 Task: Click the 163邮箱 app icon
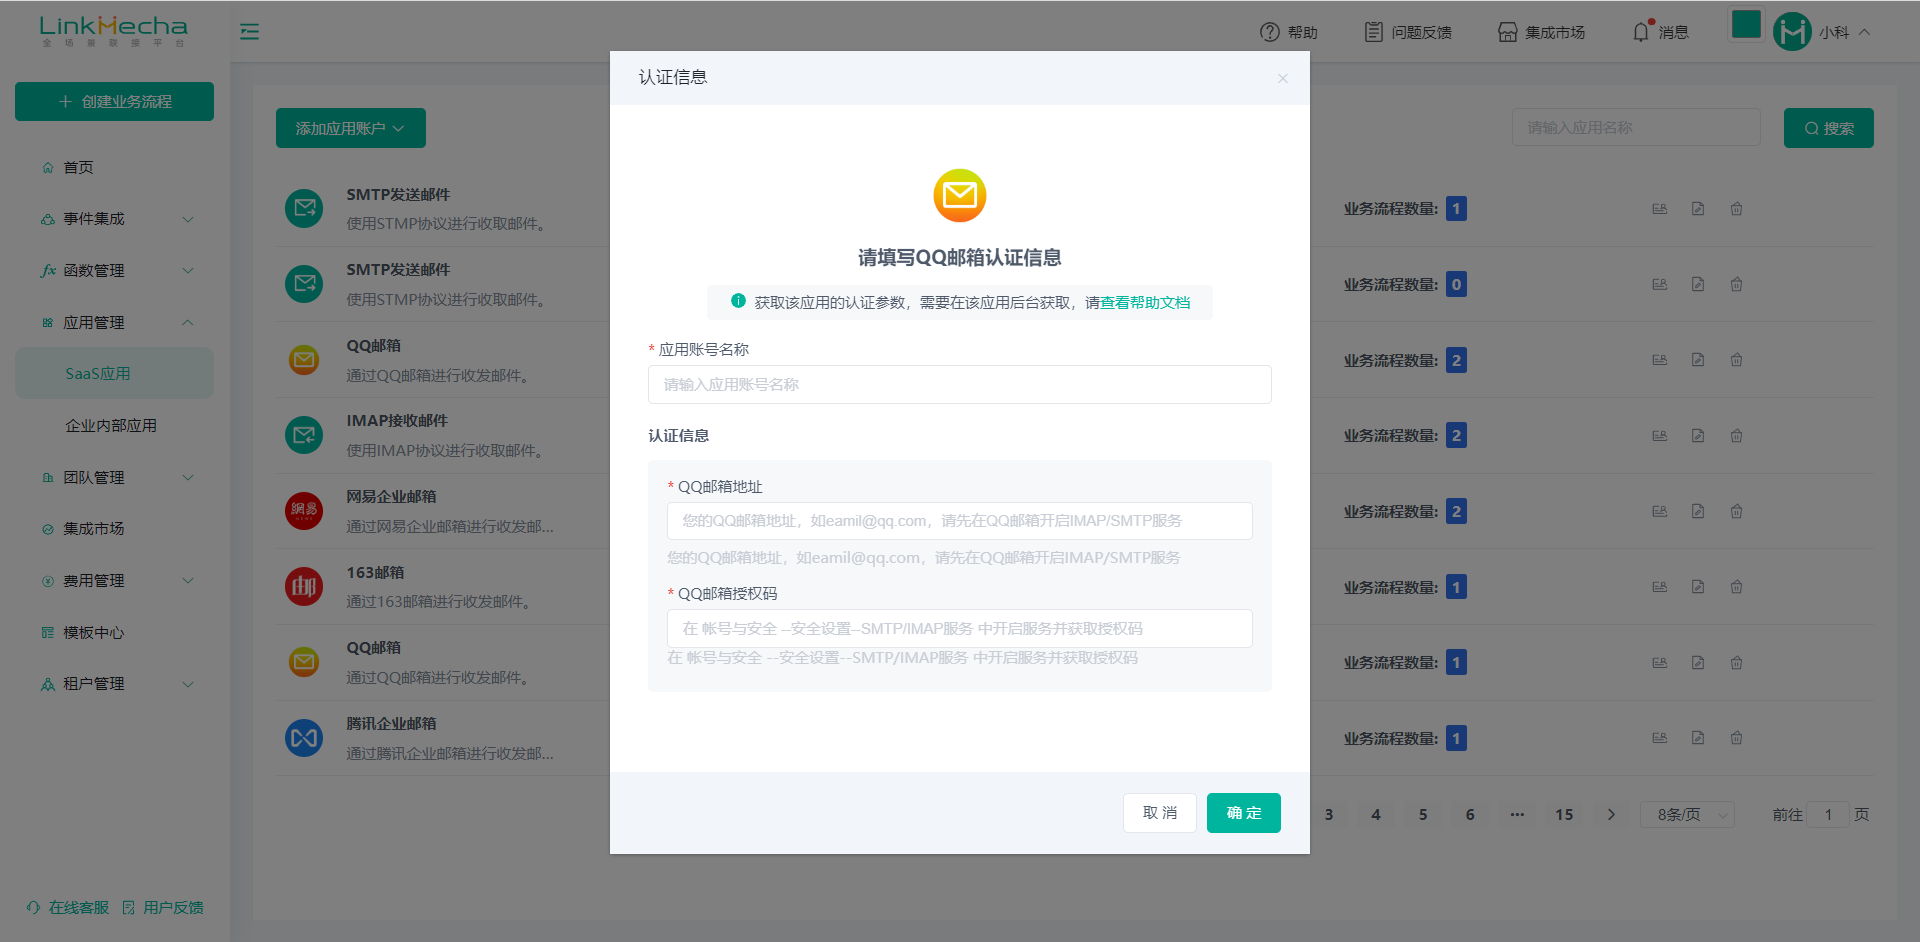[x=304, y=587]
